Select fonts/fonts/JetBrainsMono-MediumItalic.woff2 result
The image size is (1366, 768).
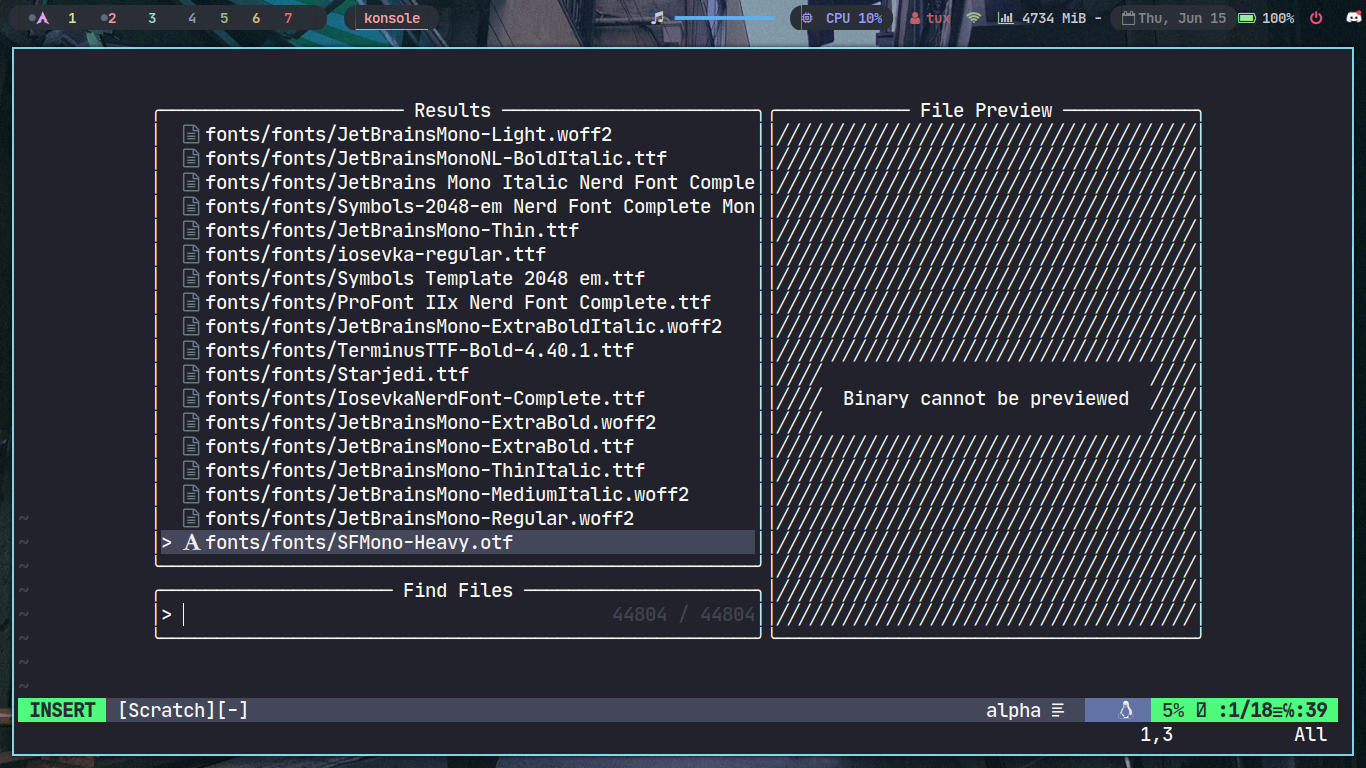[458, 494]
